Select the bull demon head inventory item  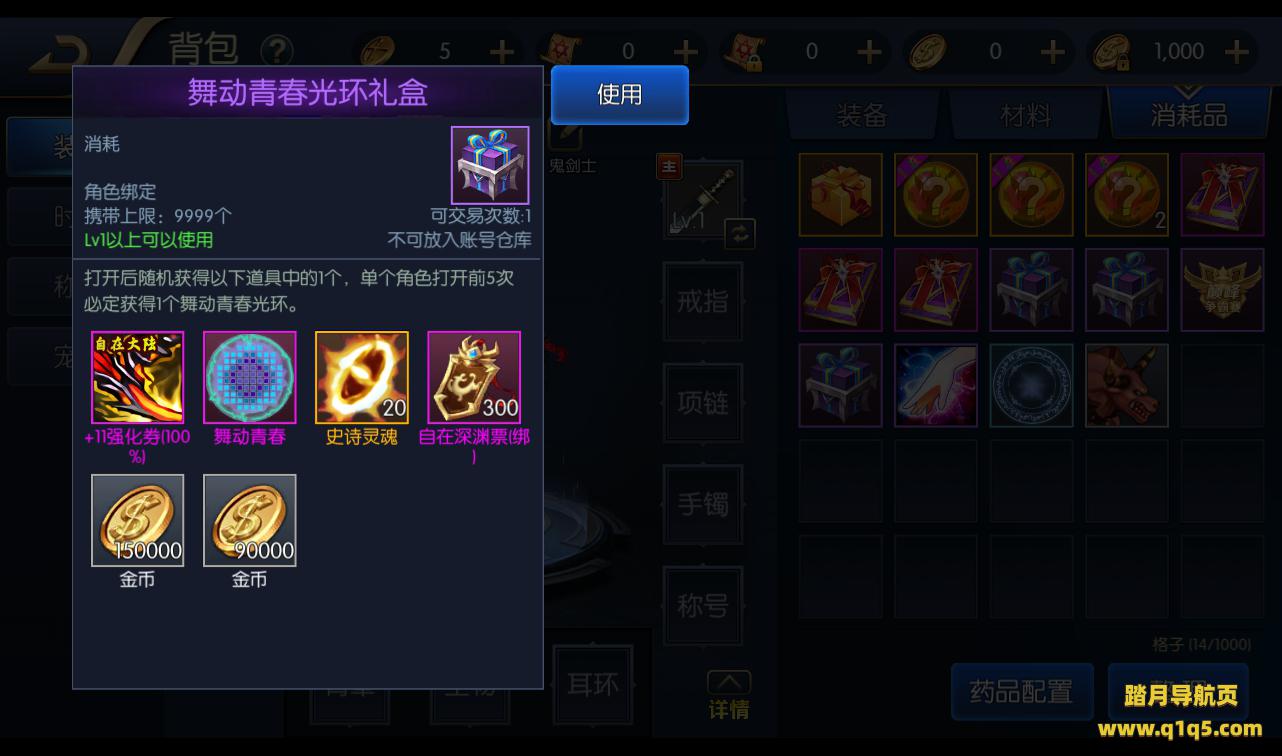(x=1127, y=385)
